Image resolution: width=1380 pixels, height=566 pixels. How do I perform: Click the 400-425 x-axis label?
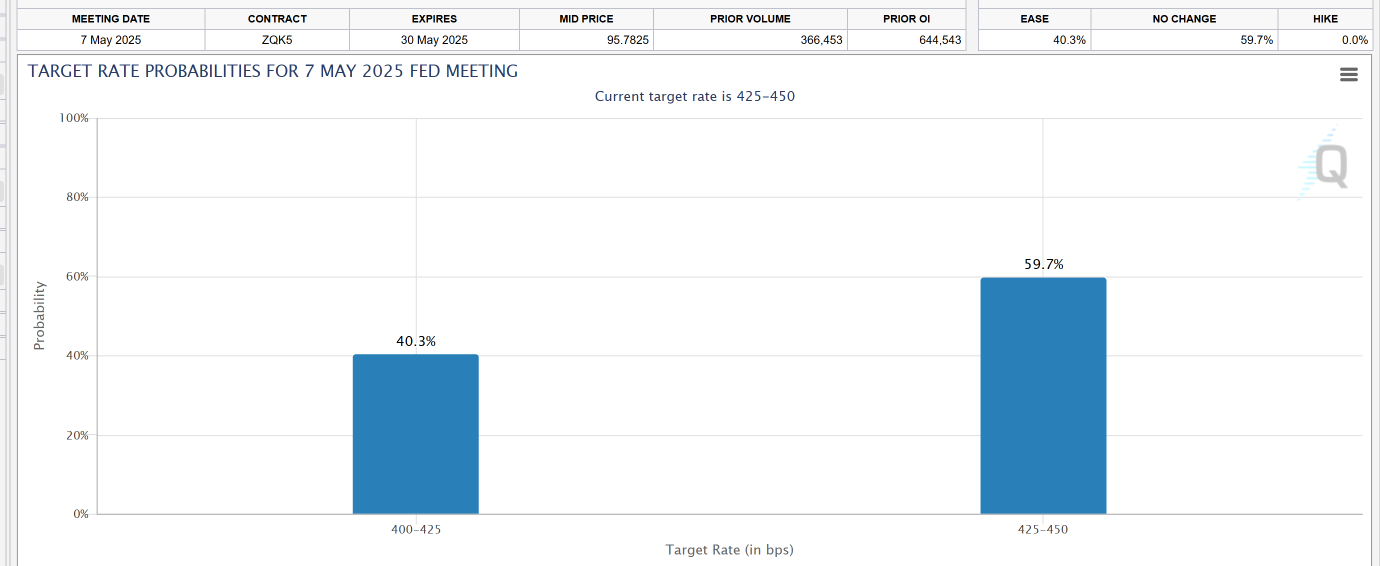pyautogui.click(x=416, y=529)
